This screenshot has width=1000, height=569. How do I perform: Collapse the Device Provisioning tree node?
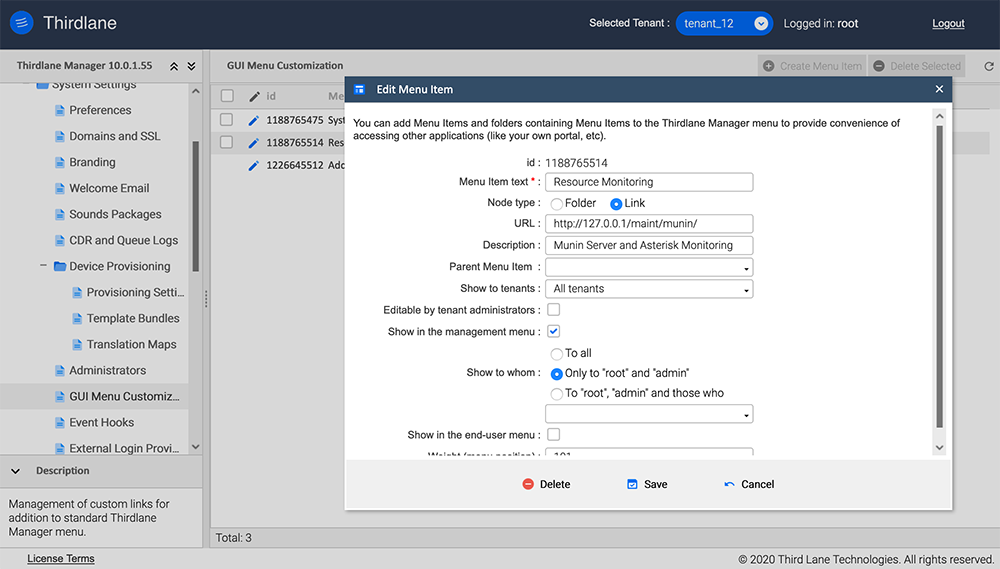pyautogui.click(x=43, y=265)
